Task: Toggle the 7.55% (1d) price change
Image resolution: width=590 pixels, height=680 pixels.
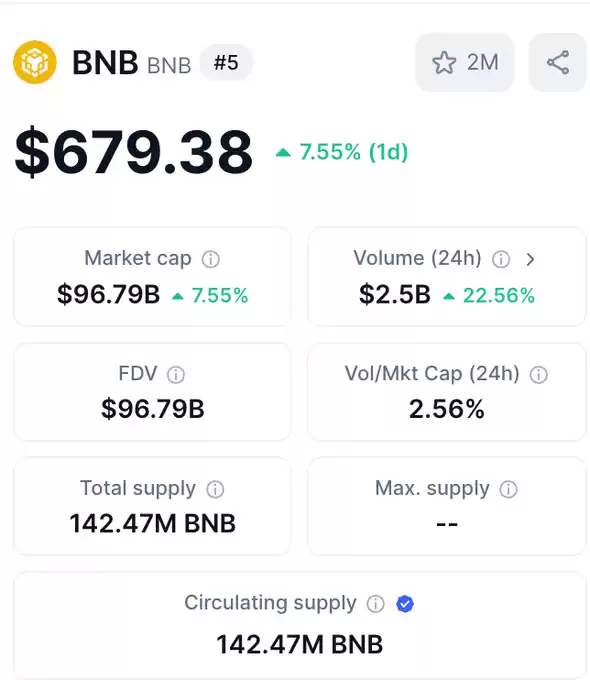Action: 342,152
